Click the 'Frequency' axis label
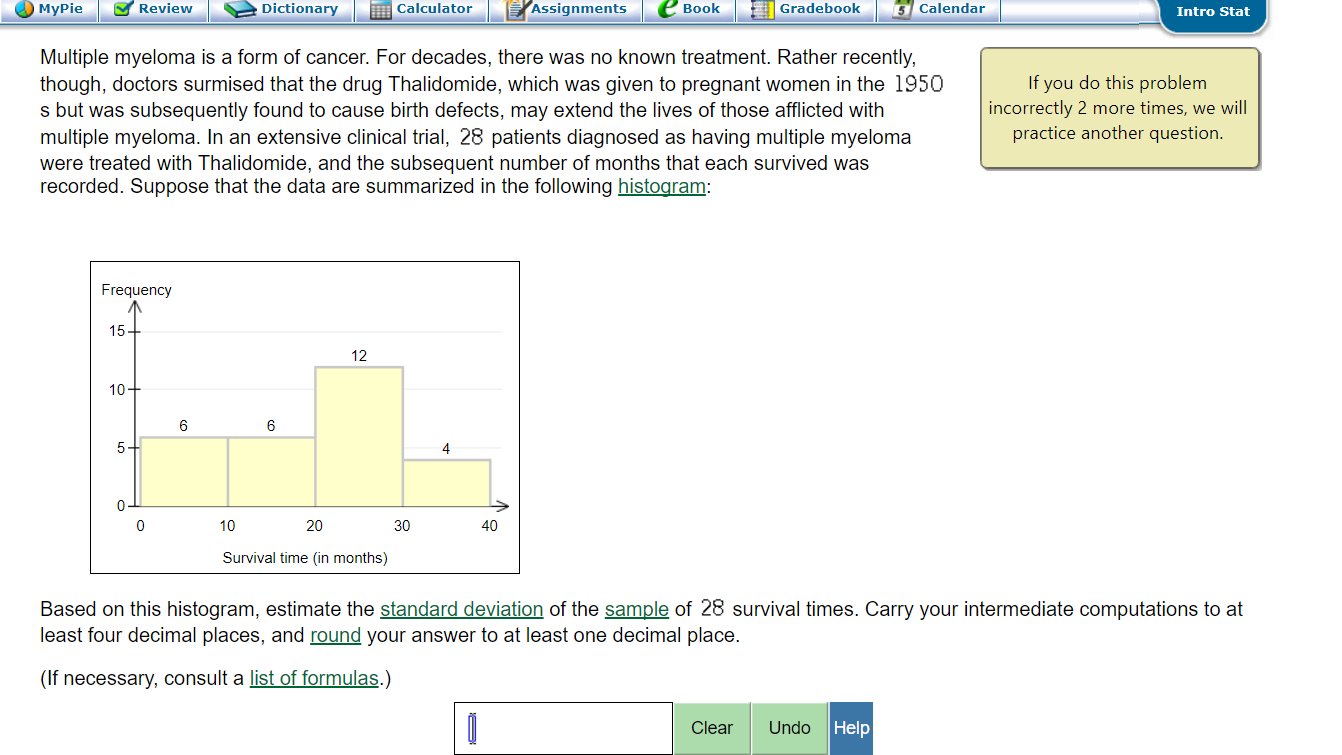Viewport: 1342px width, 755px height. [136, 290]
